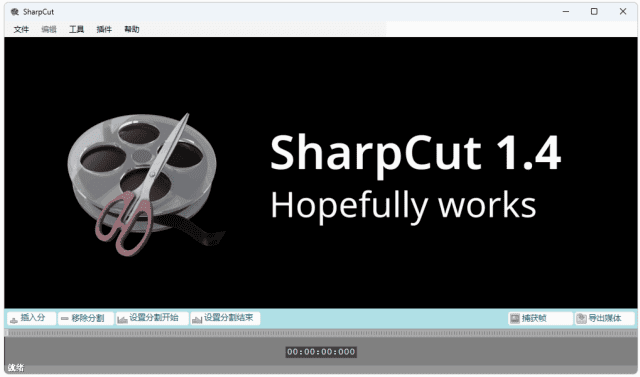
Task: Minimize the SharpCut window
Action: [566, 12]
